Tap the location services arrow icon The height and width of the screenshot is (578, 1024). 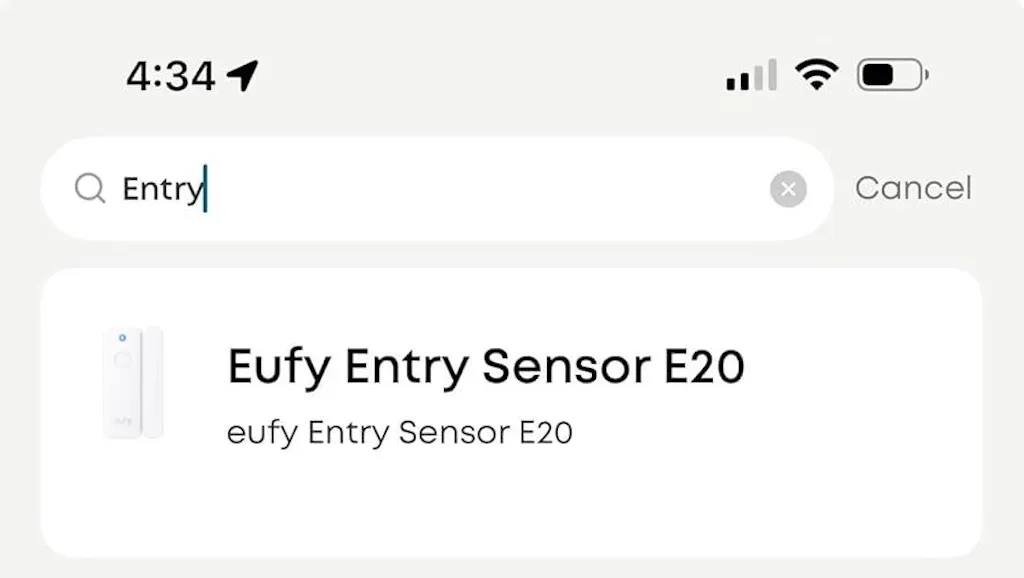242,75
